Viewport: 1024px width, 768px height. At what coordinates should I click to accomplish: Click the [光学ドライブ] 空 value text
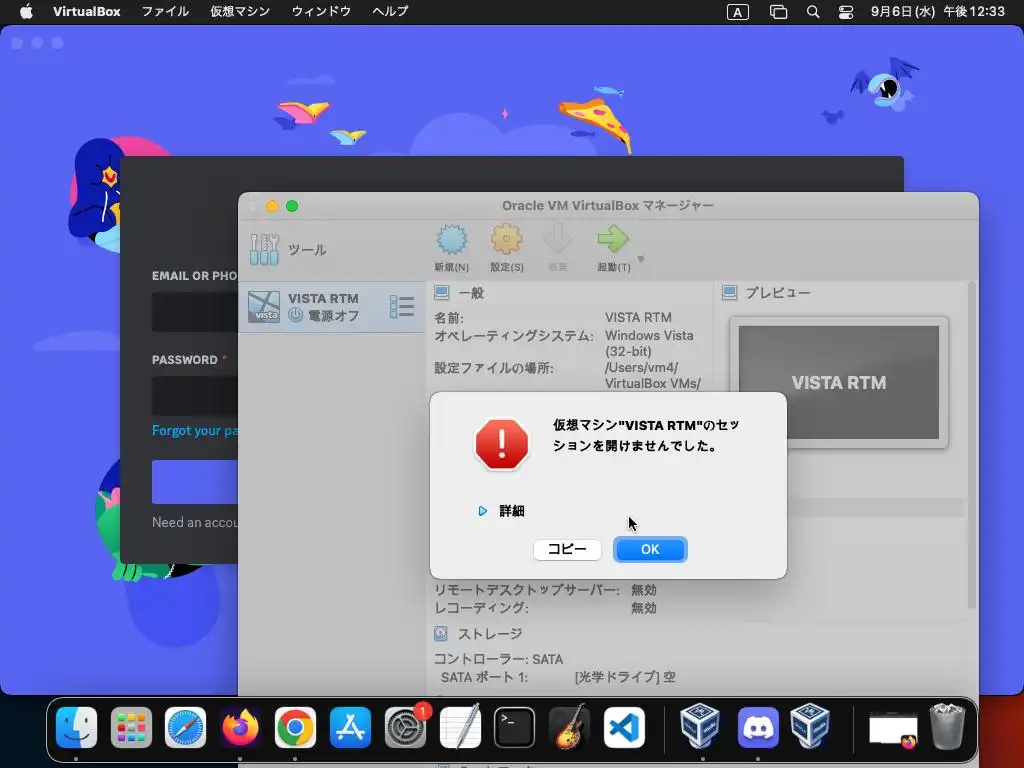pyautogui.click(x=625, y=677)
